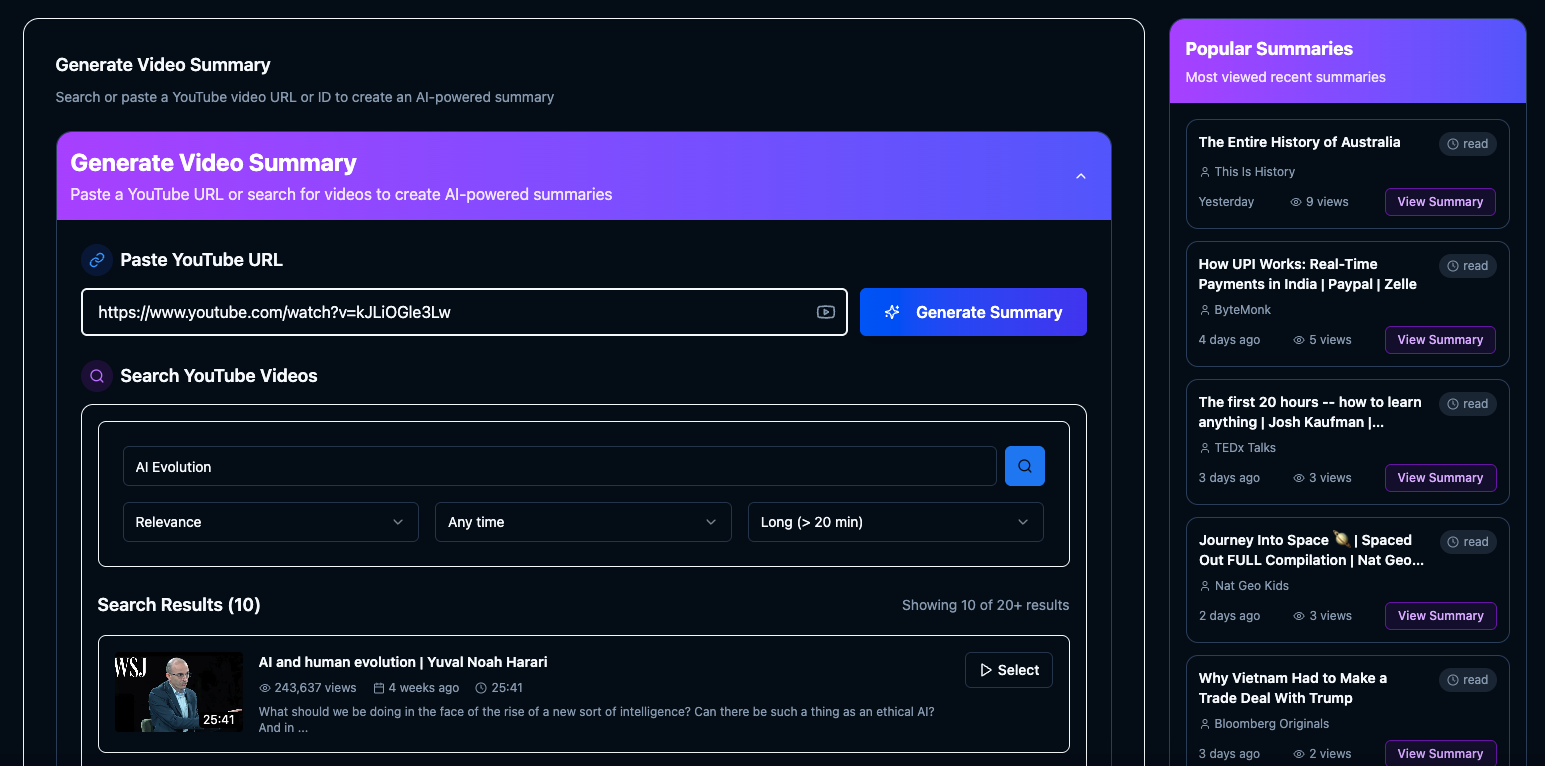Click the title The first 20 hours
1545x766 pixels.
coord(1310,412)
